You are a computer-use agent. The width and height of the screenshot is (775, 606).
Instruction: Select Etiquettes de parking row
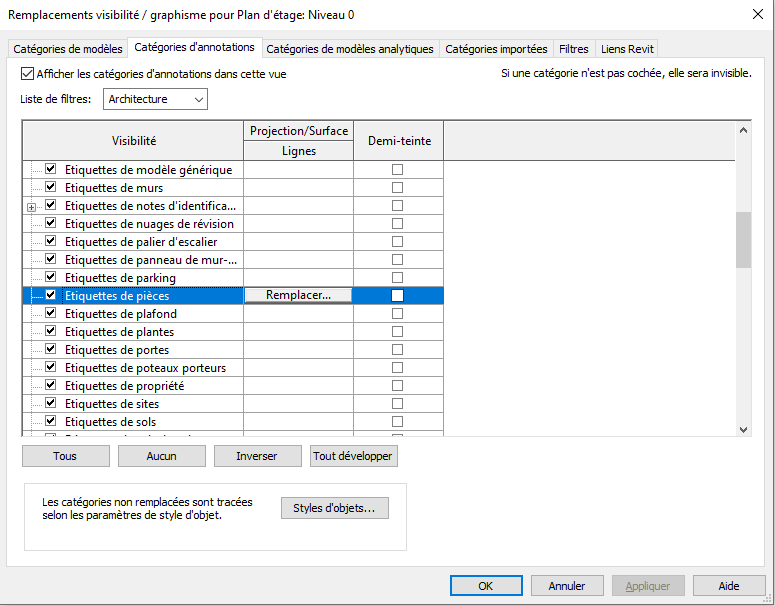coord(120,278)
